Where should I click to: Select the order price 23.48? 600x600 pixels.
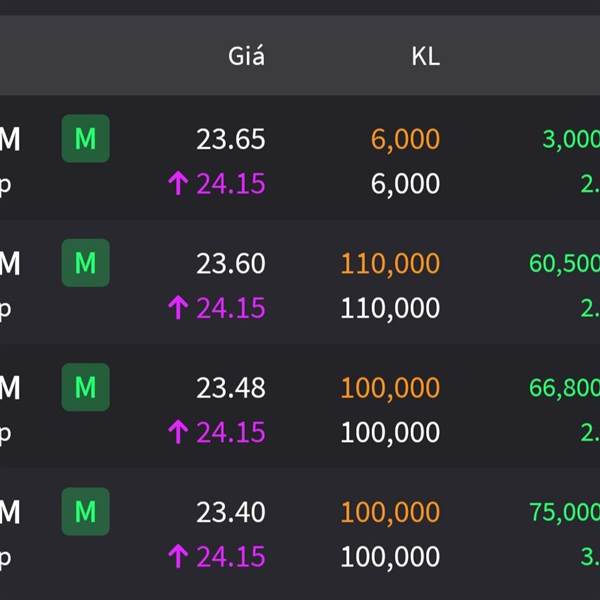(231, 387)
